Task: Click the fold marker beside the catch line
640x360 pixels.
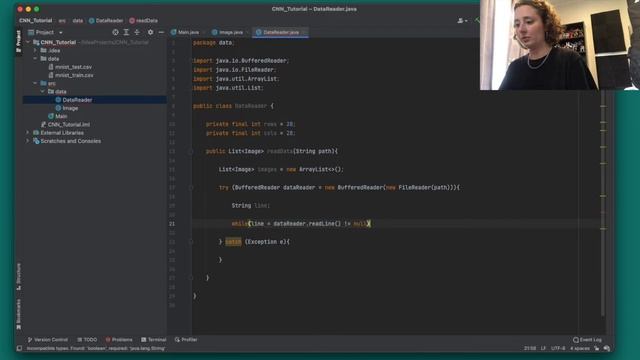Action: click(190, 242)
